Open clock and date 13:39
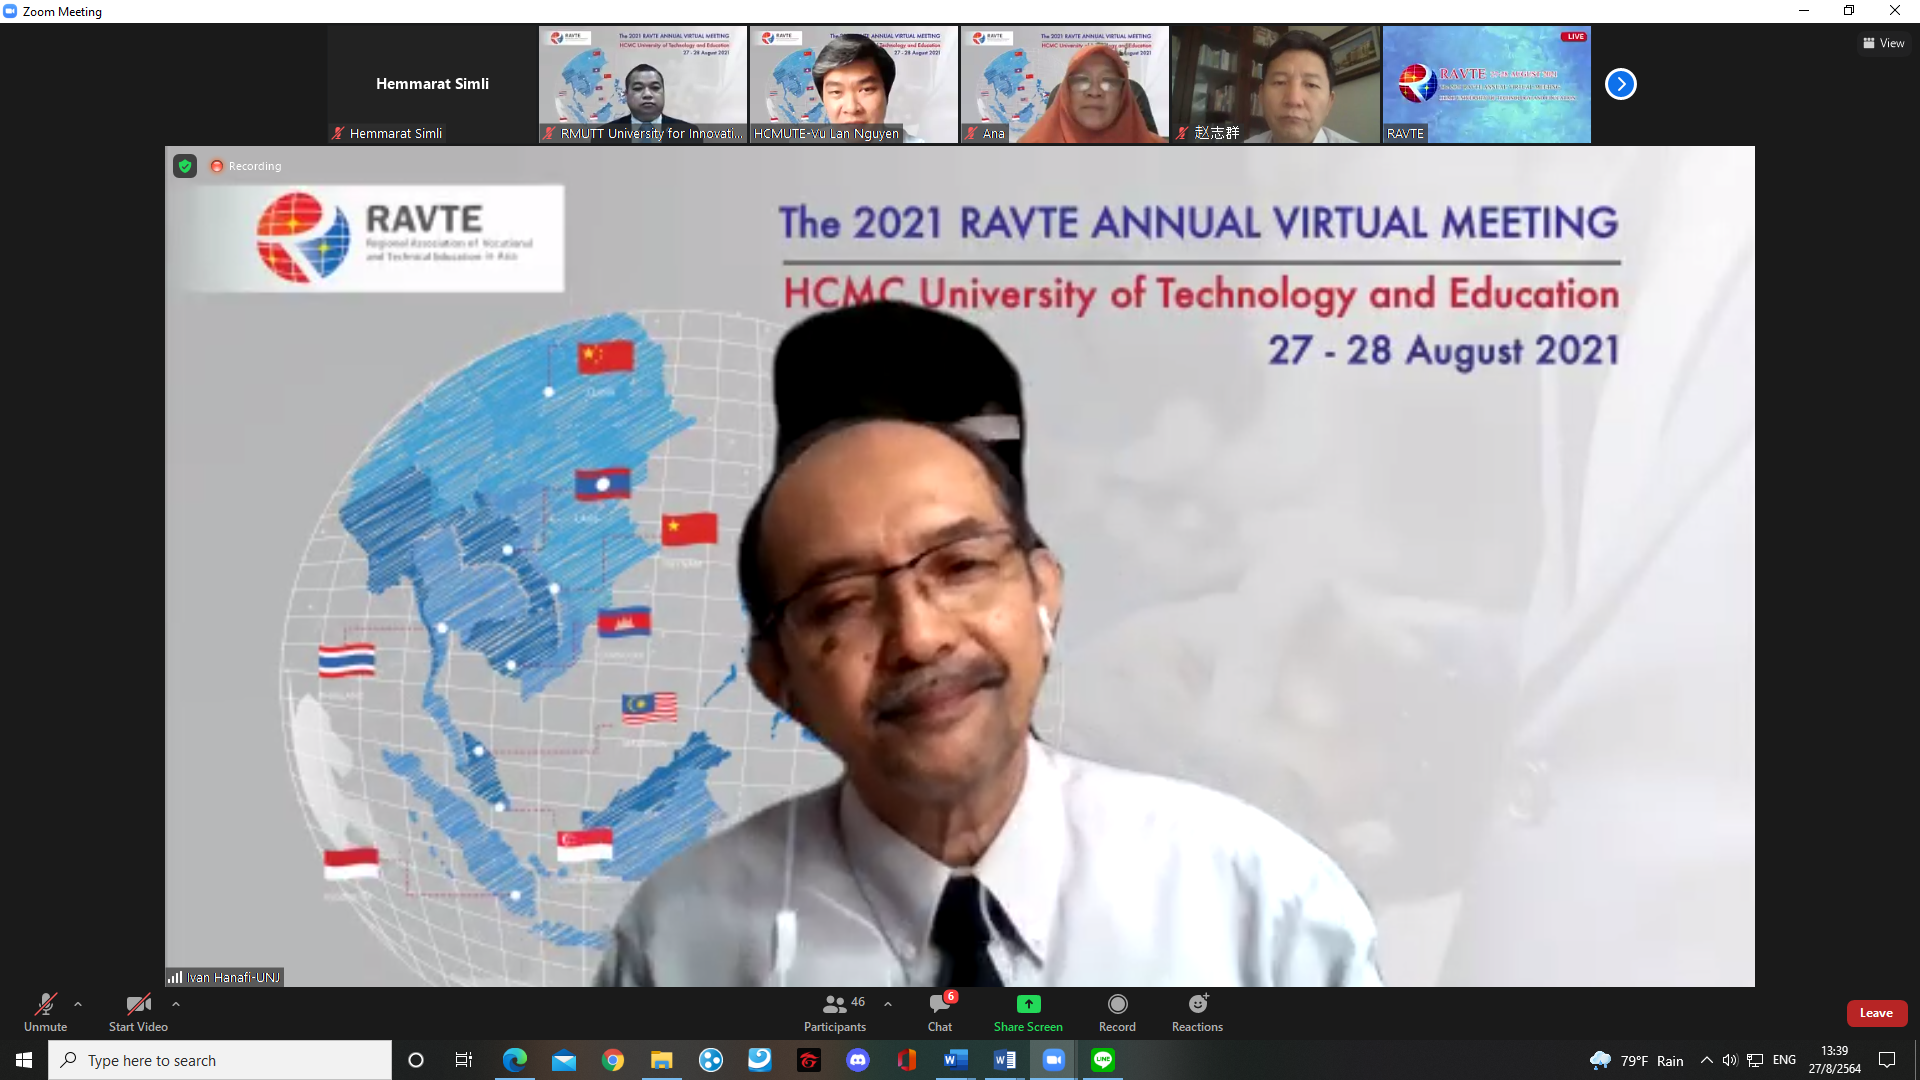Viewport: 1920px width, 1080px height. click(x=1835, y=1060)
